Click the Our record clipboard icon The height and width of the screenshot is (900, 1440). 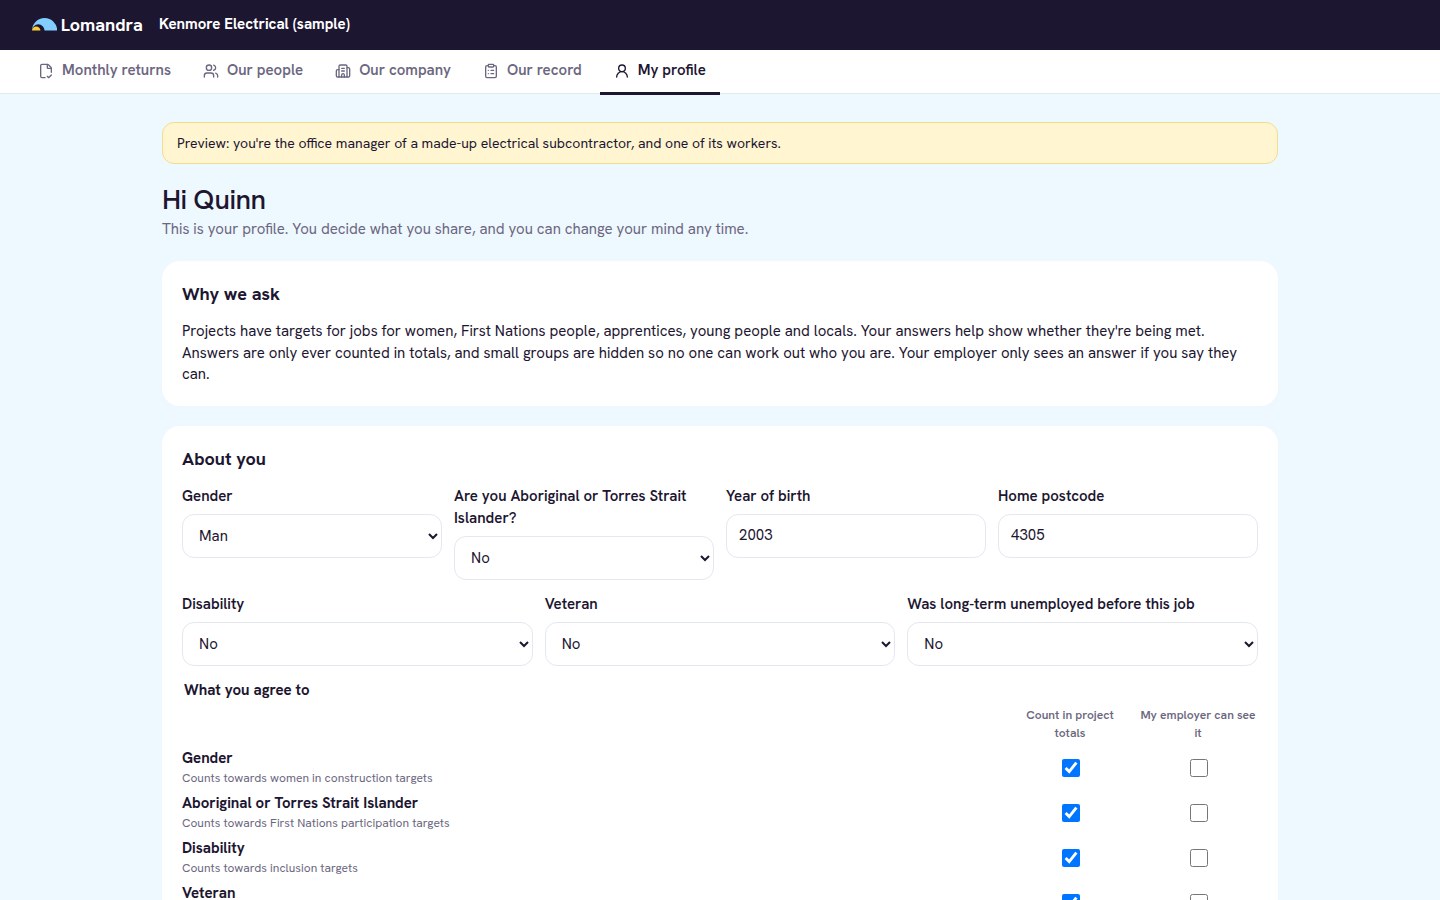point(491,71)
